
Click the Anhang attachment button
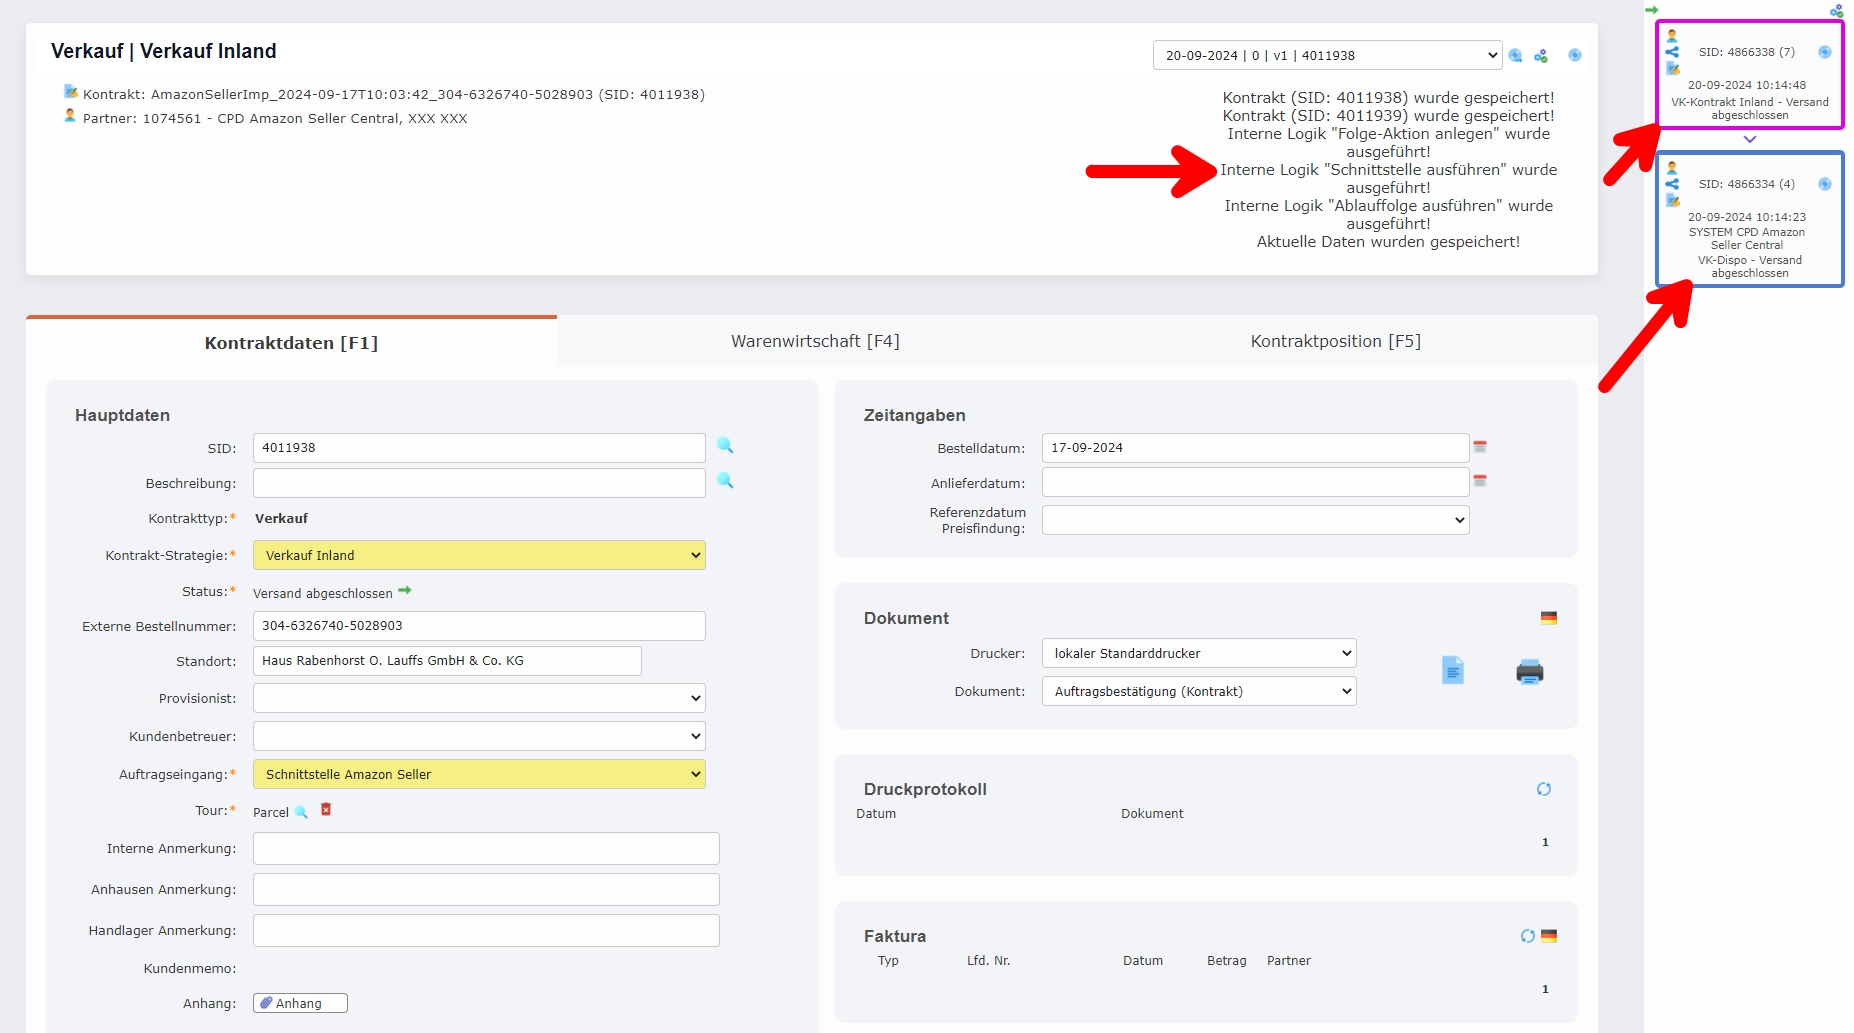pos(300,1003)
